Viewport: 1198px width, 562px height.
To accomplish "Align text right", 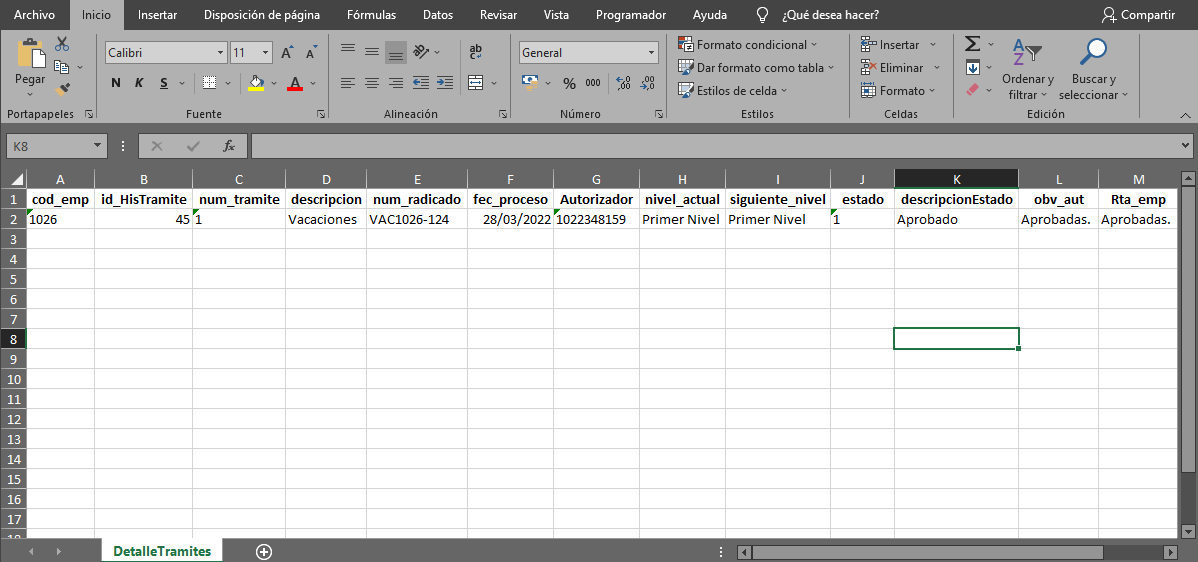I will [396, 82].
